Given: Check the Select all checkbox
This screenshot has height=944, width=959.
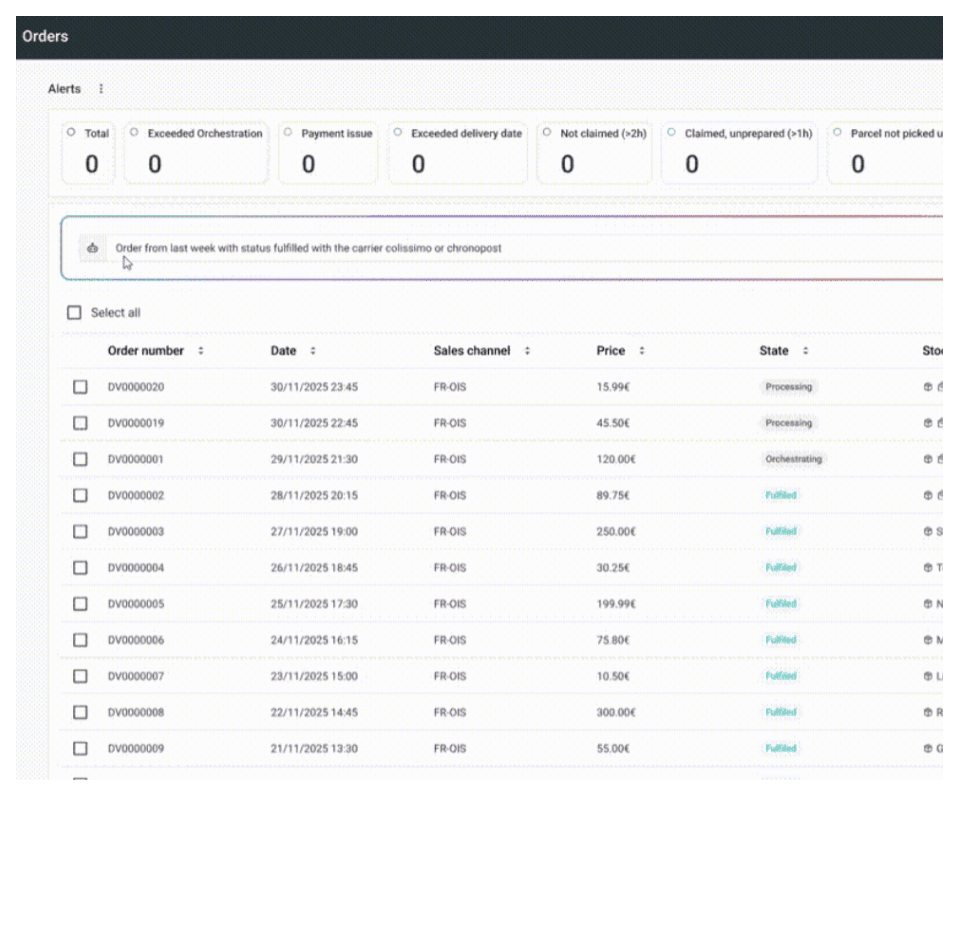Looking at the screenshot, I should [x=74, y=313].
